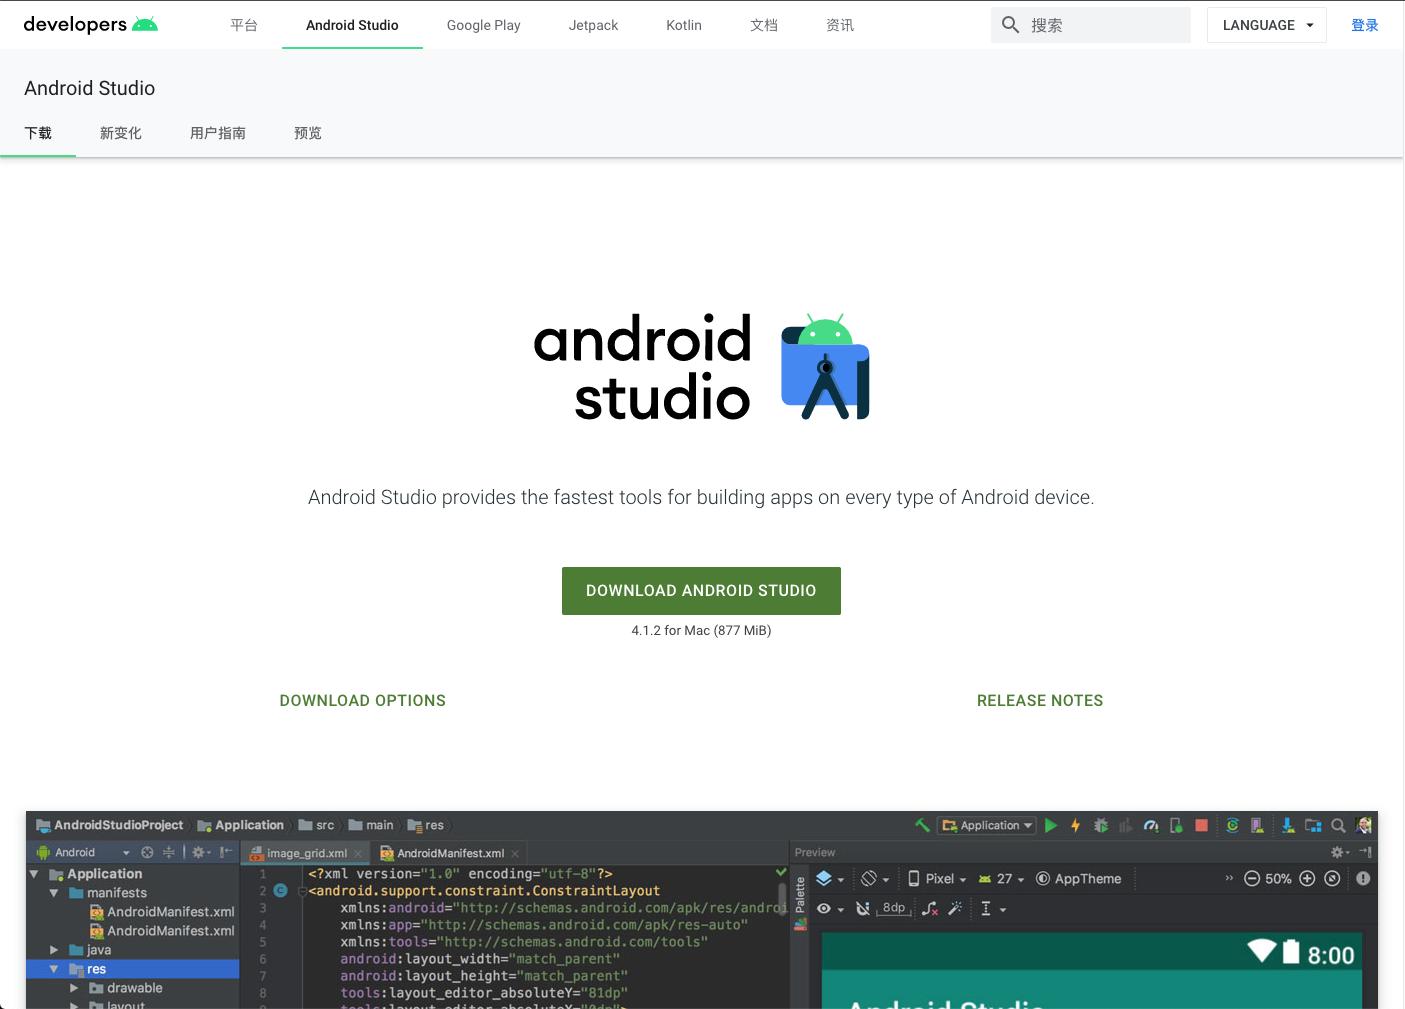Viewport: 1405px width, 1009px height.
Task: Open the Release Notes link
Action: (1039, 700)
